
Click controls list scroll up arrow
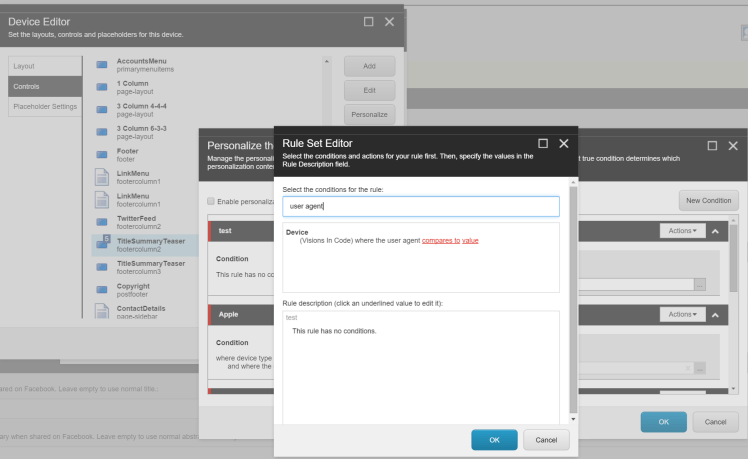(327, 61)
